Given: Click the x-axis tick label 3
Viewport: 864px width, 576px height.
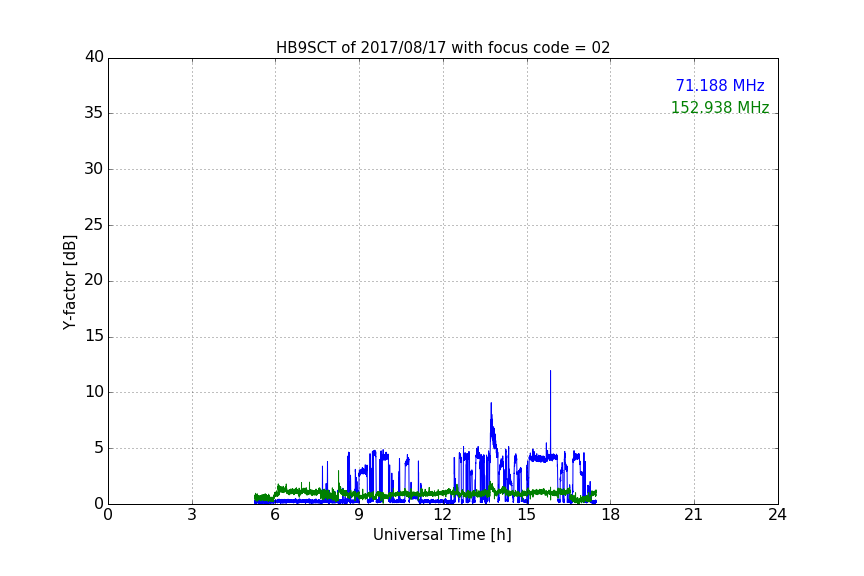Looking at the screenshot, I should (x=192, y=515).
